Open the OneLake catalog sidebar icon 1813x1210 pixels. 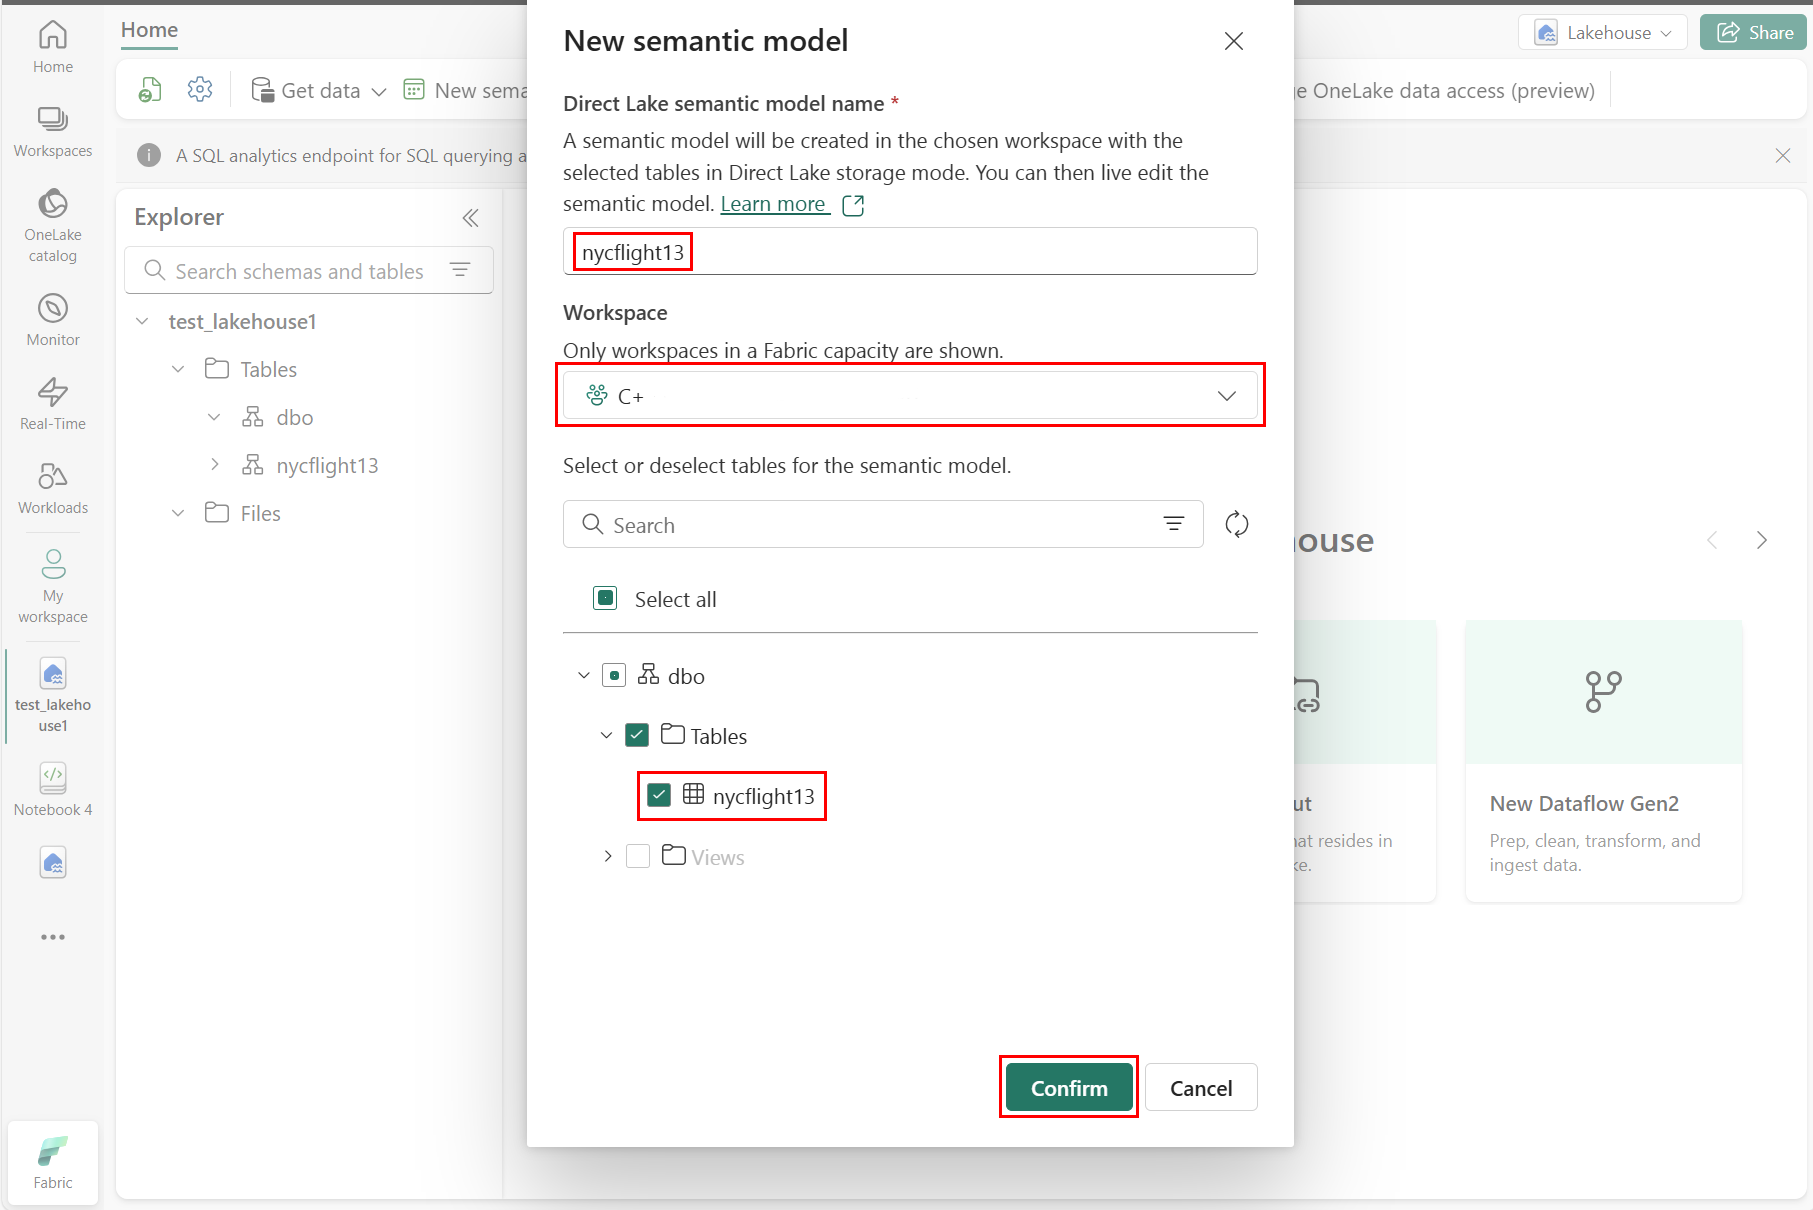click(x=53, y=225)
